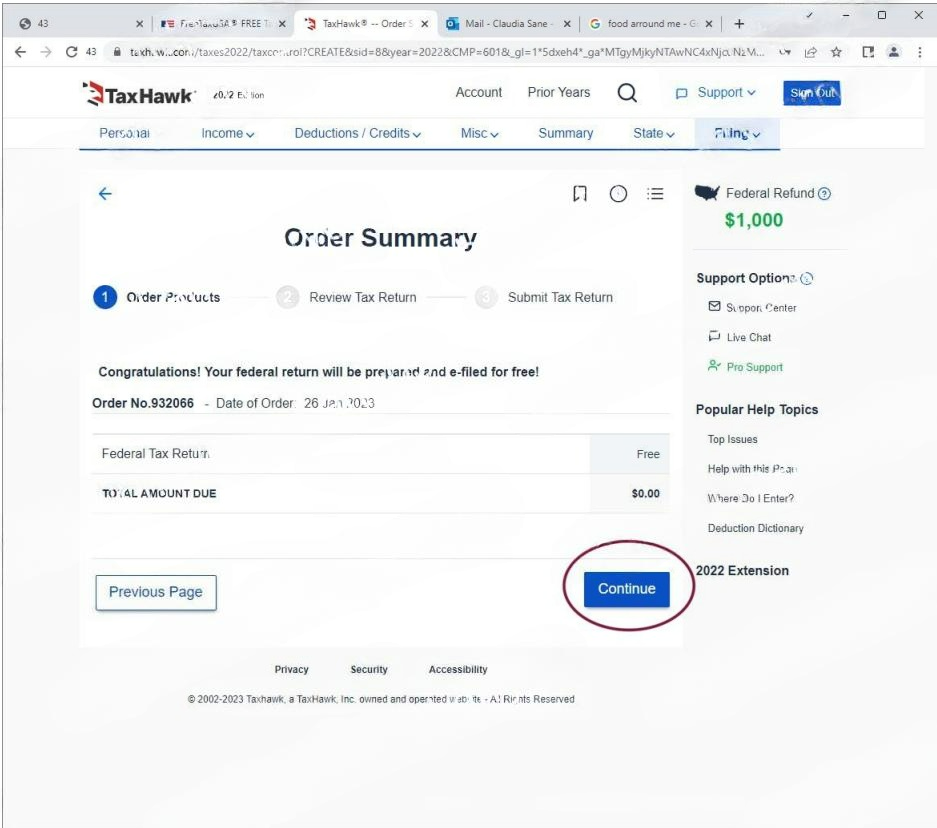Click the browser back arrow
This screenshot has height=828, width=937.
(20, 52)
